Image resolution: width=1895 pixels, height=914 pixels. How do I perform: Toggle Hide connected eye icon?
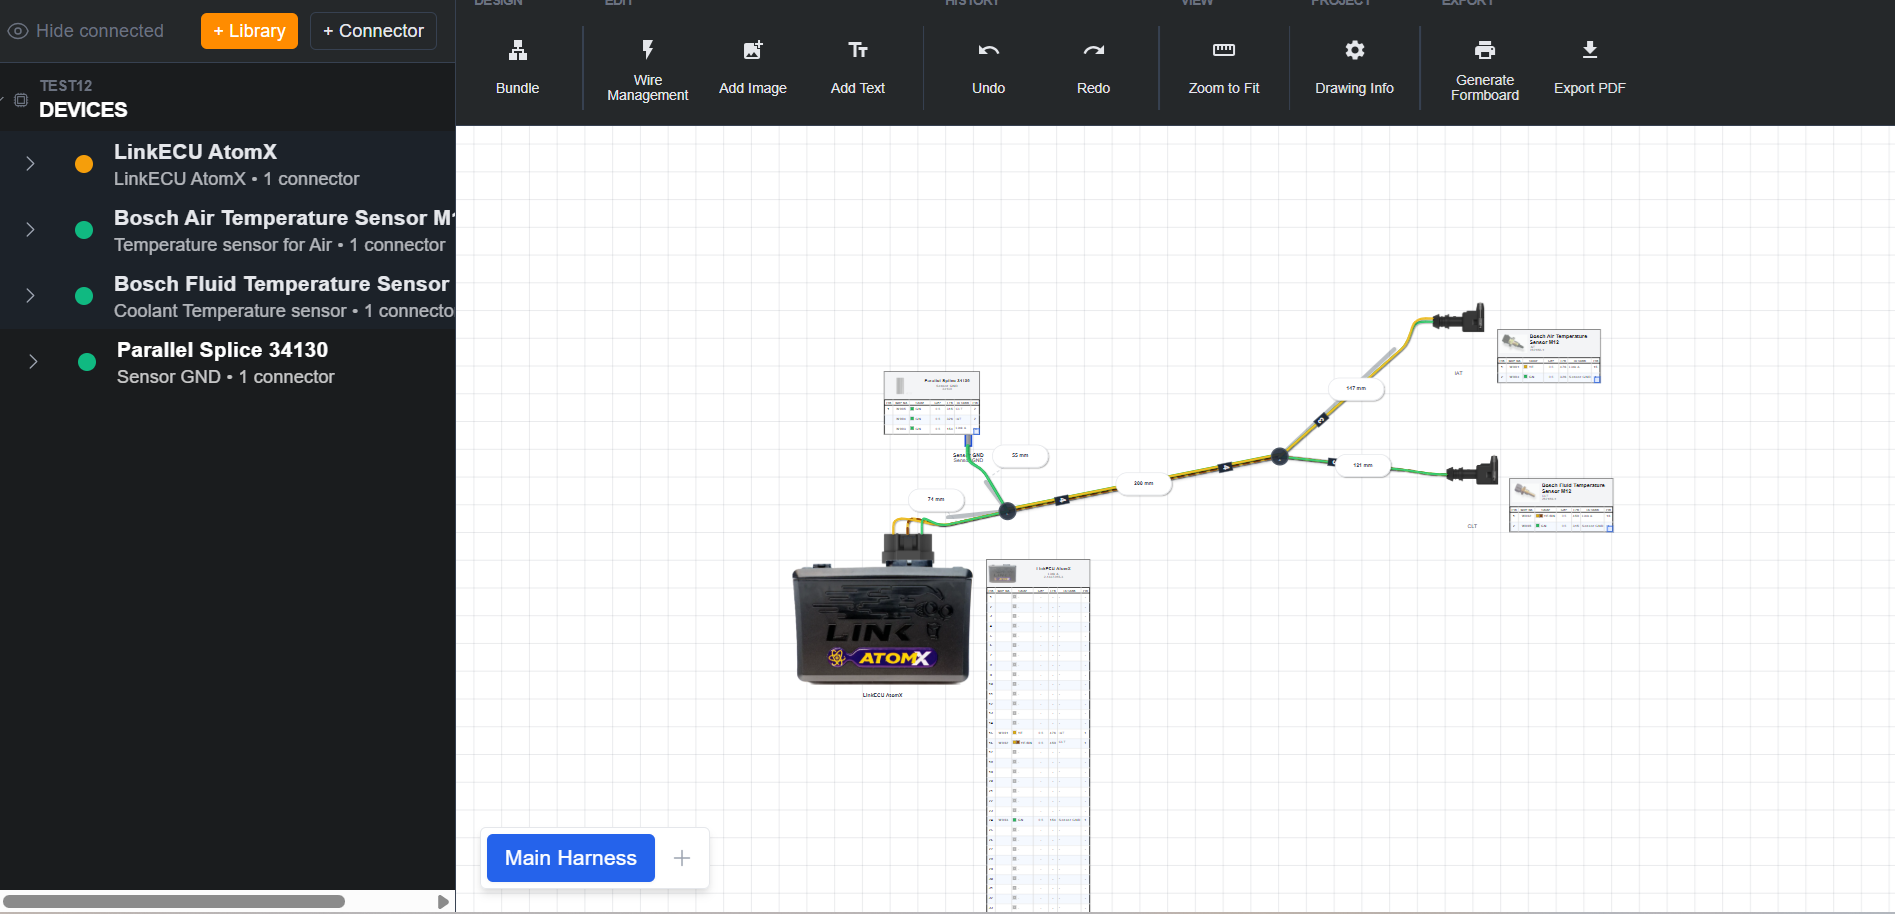pos(18,31)
